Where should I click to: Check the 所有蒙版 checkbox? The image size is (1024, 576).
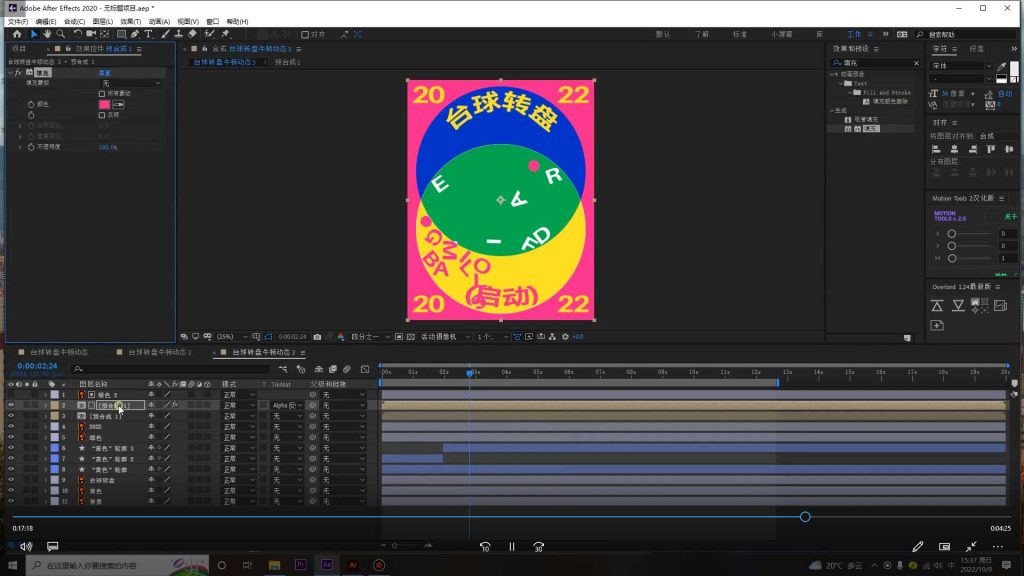pos(101,93)
